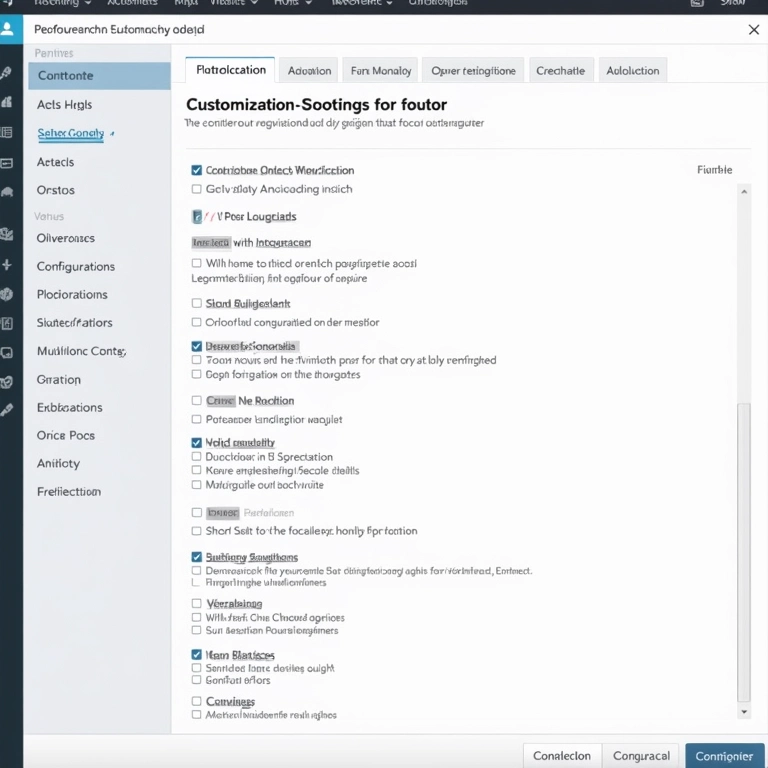Uncheck the Suubiiang Sawgttions checkbox
Screen dimensions: 768x768
point(196,557)
